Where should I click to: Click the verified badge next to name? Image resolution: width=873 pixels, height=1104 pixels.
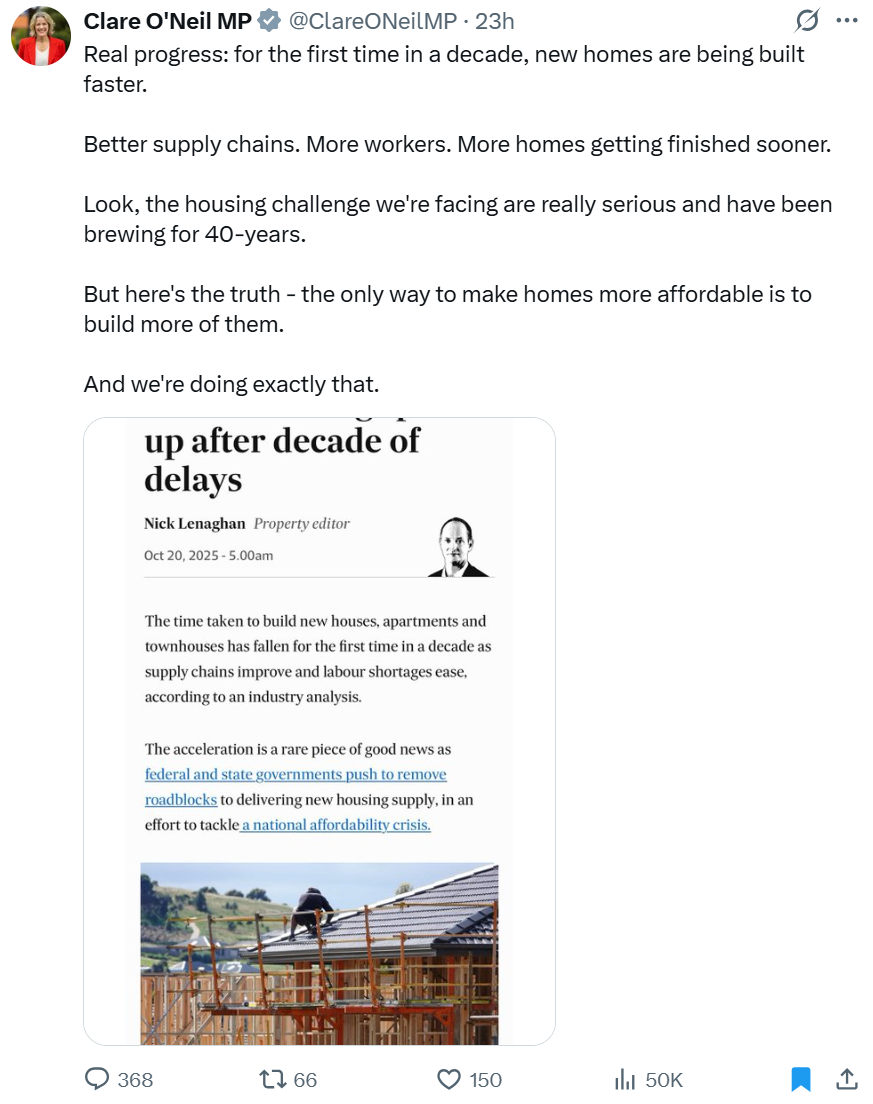coord(268,21)
